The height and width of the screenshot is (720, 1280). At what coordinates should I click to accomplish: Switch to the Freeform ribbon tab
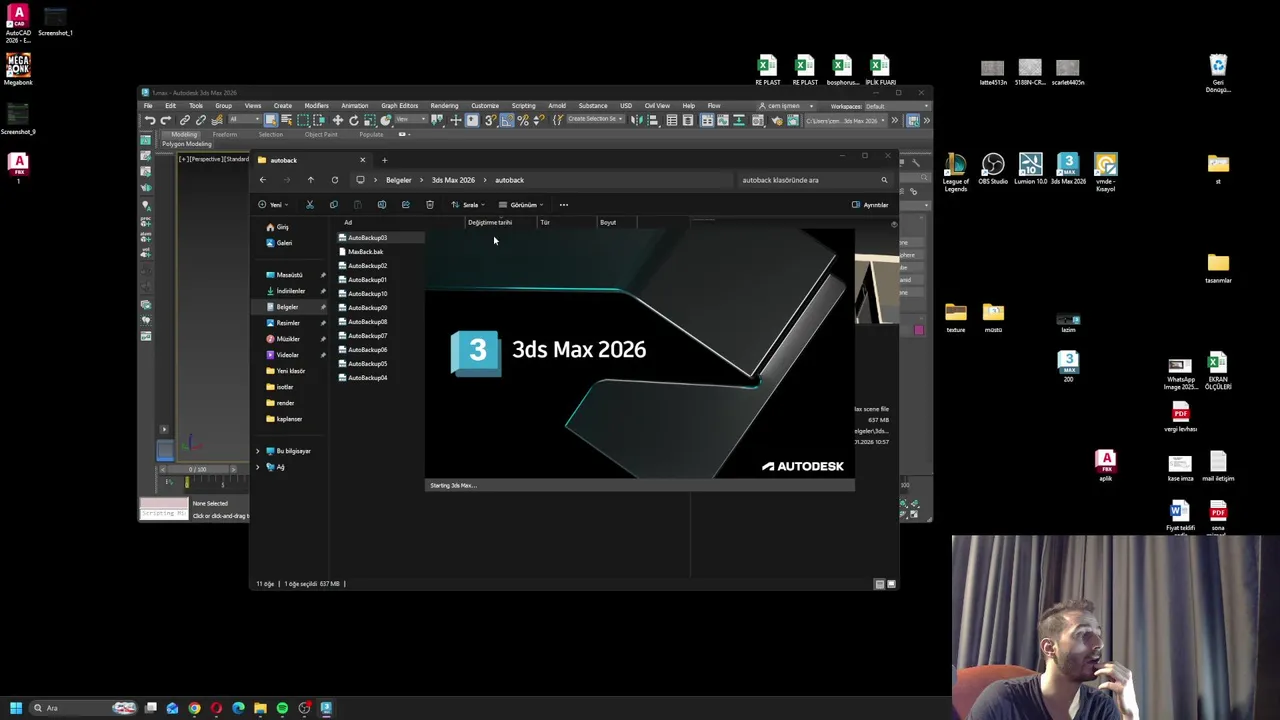(x=225, y=134)
